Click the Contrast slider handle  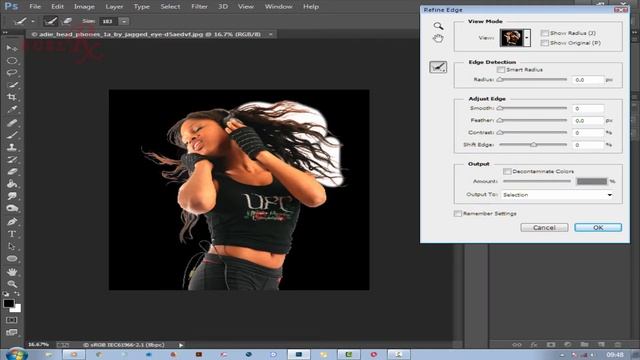[x=500, y=132]
